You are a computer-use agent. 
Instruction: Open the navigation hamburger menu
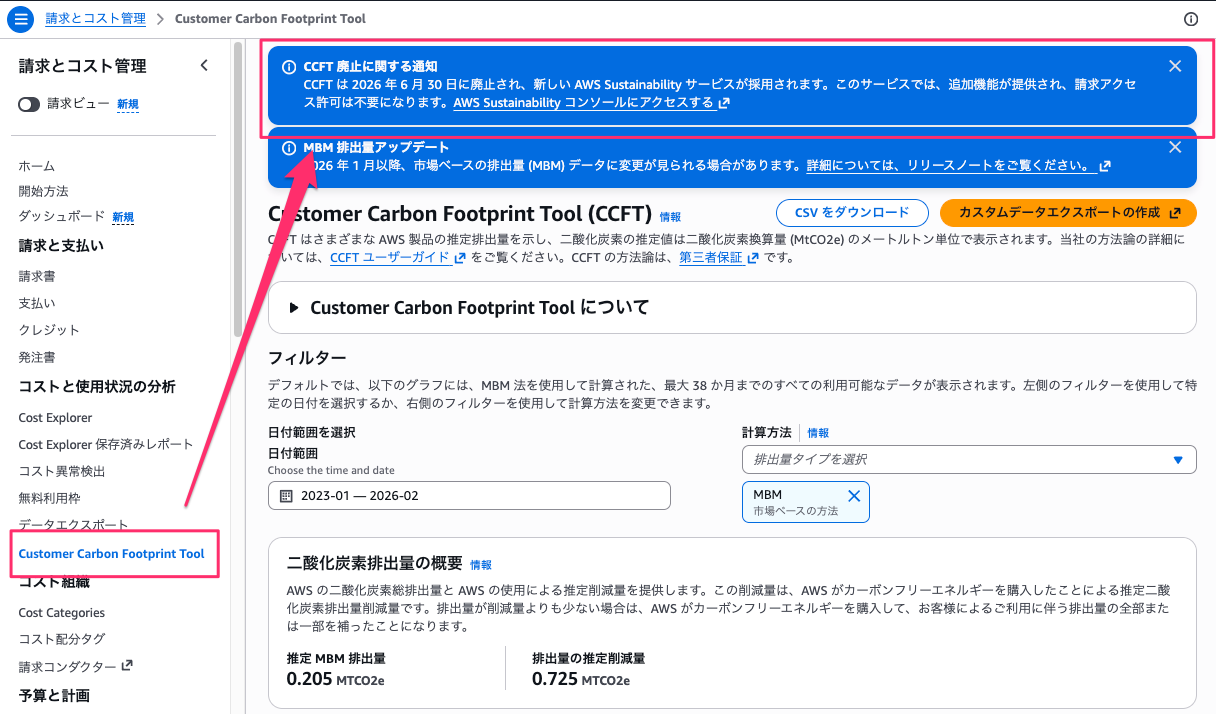[20, 18]
